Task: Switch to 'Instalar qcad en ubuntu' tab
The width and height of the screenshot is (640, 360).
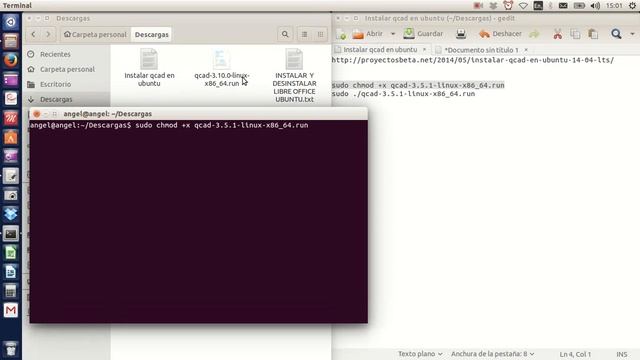Action: coord(380,49)
